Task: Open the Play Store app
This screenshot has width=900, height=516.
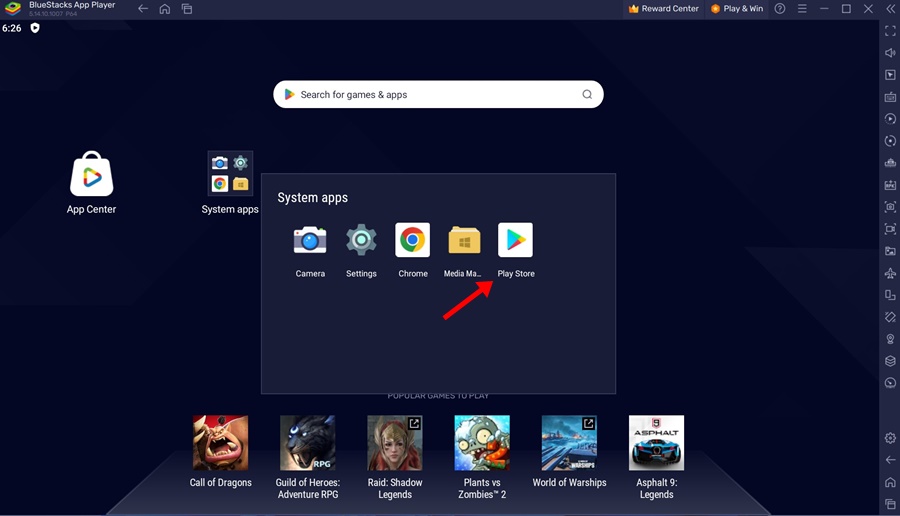Action: click(515, 240)
